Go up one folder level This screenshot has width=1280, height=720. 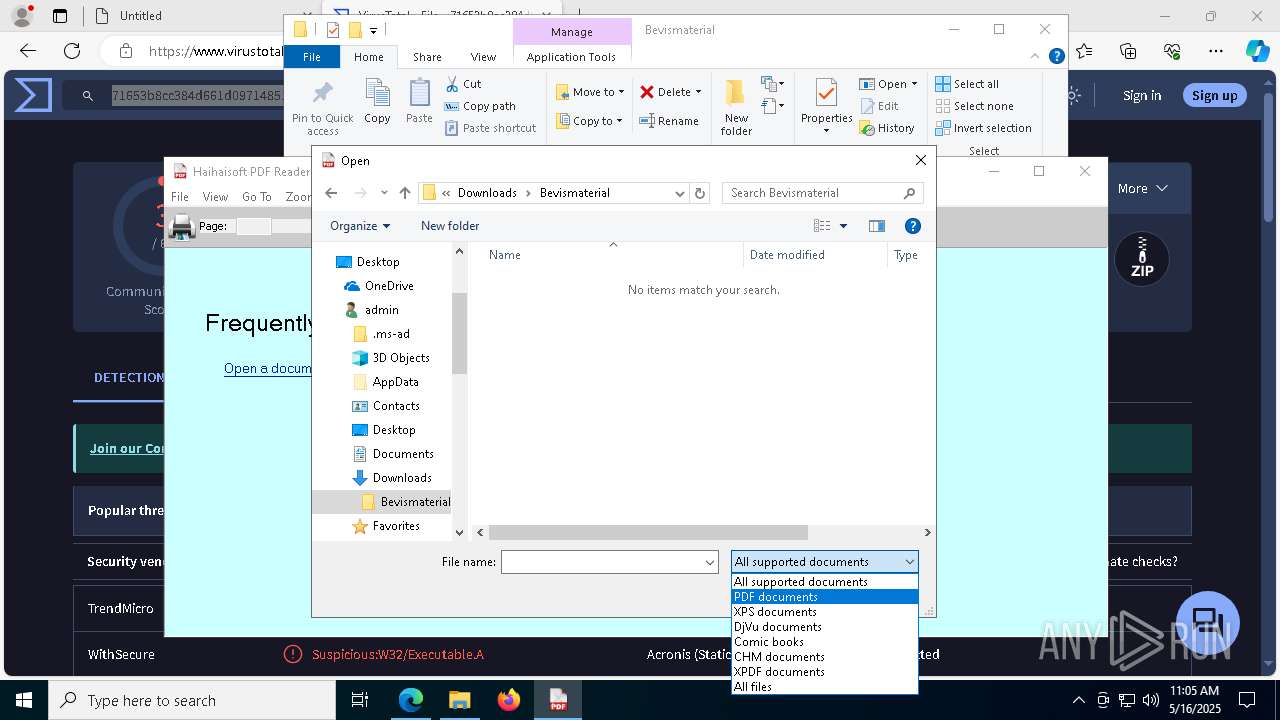(405, 193)
